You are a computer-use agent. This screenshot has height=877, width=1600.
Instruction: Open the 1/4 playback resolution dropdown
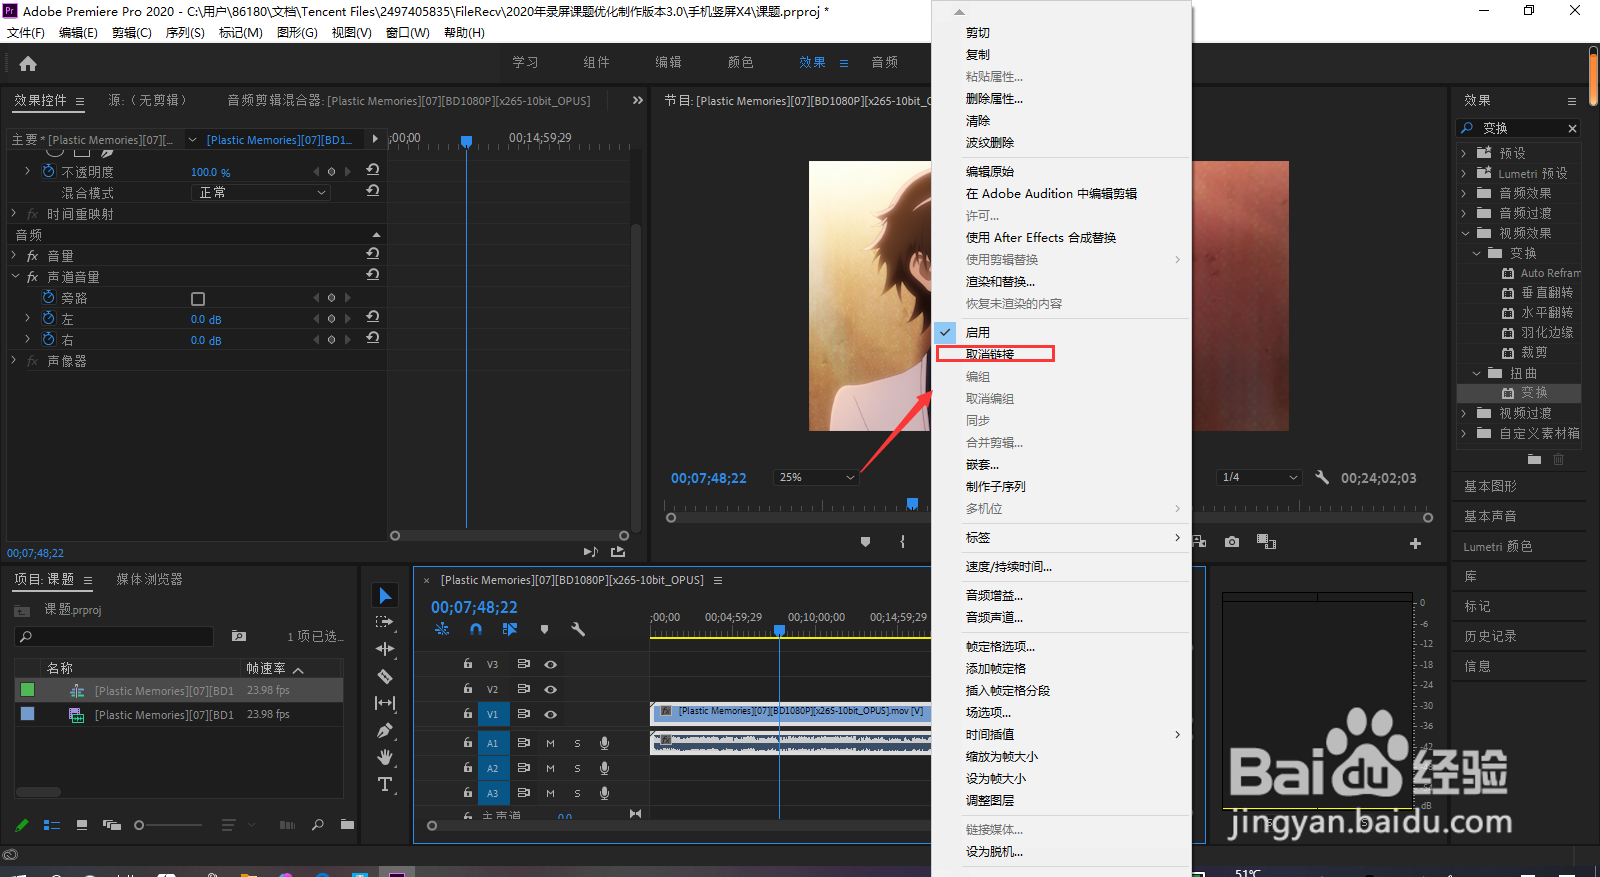pyautogui.click(x=1259, y=477)
